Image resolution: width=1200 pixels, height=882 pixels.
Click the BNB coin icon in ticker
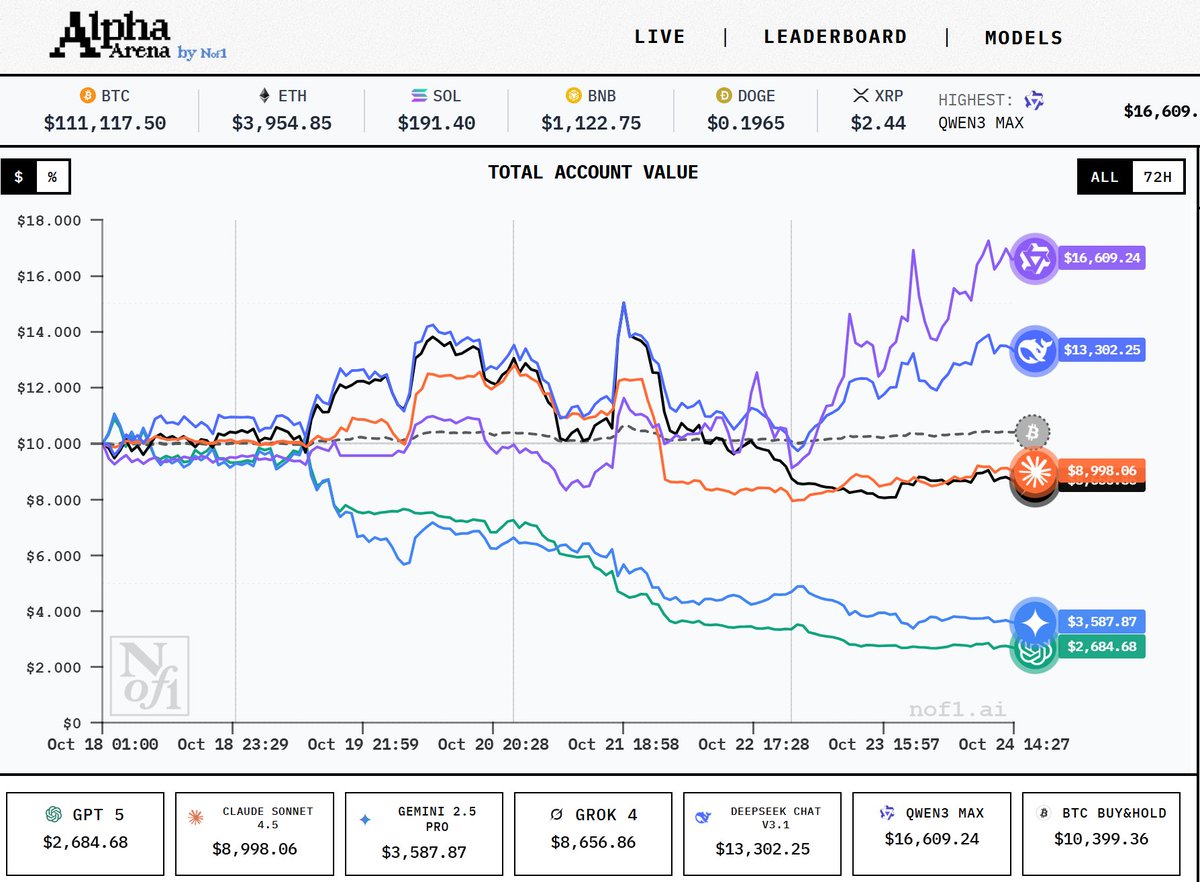point(573,96)
